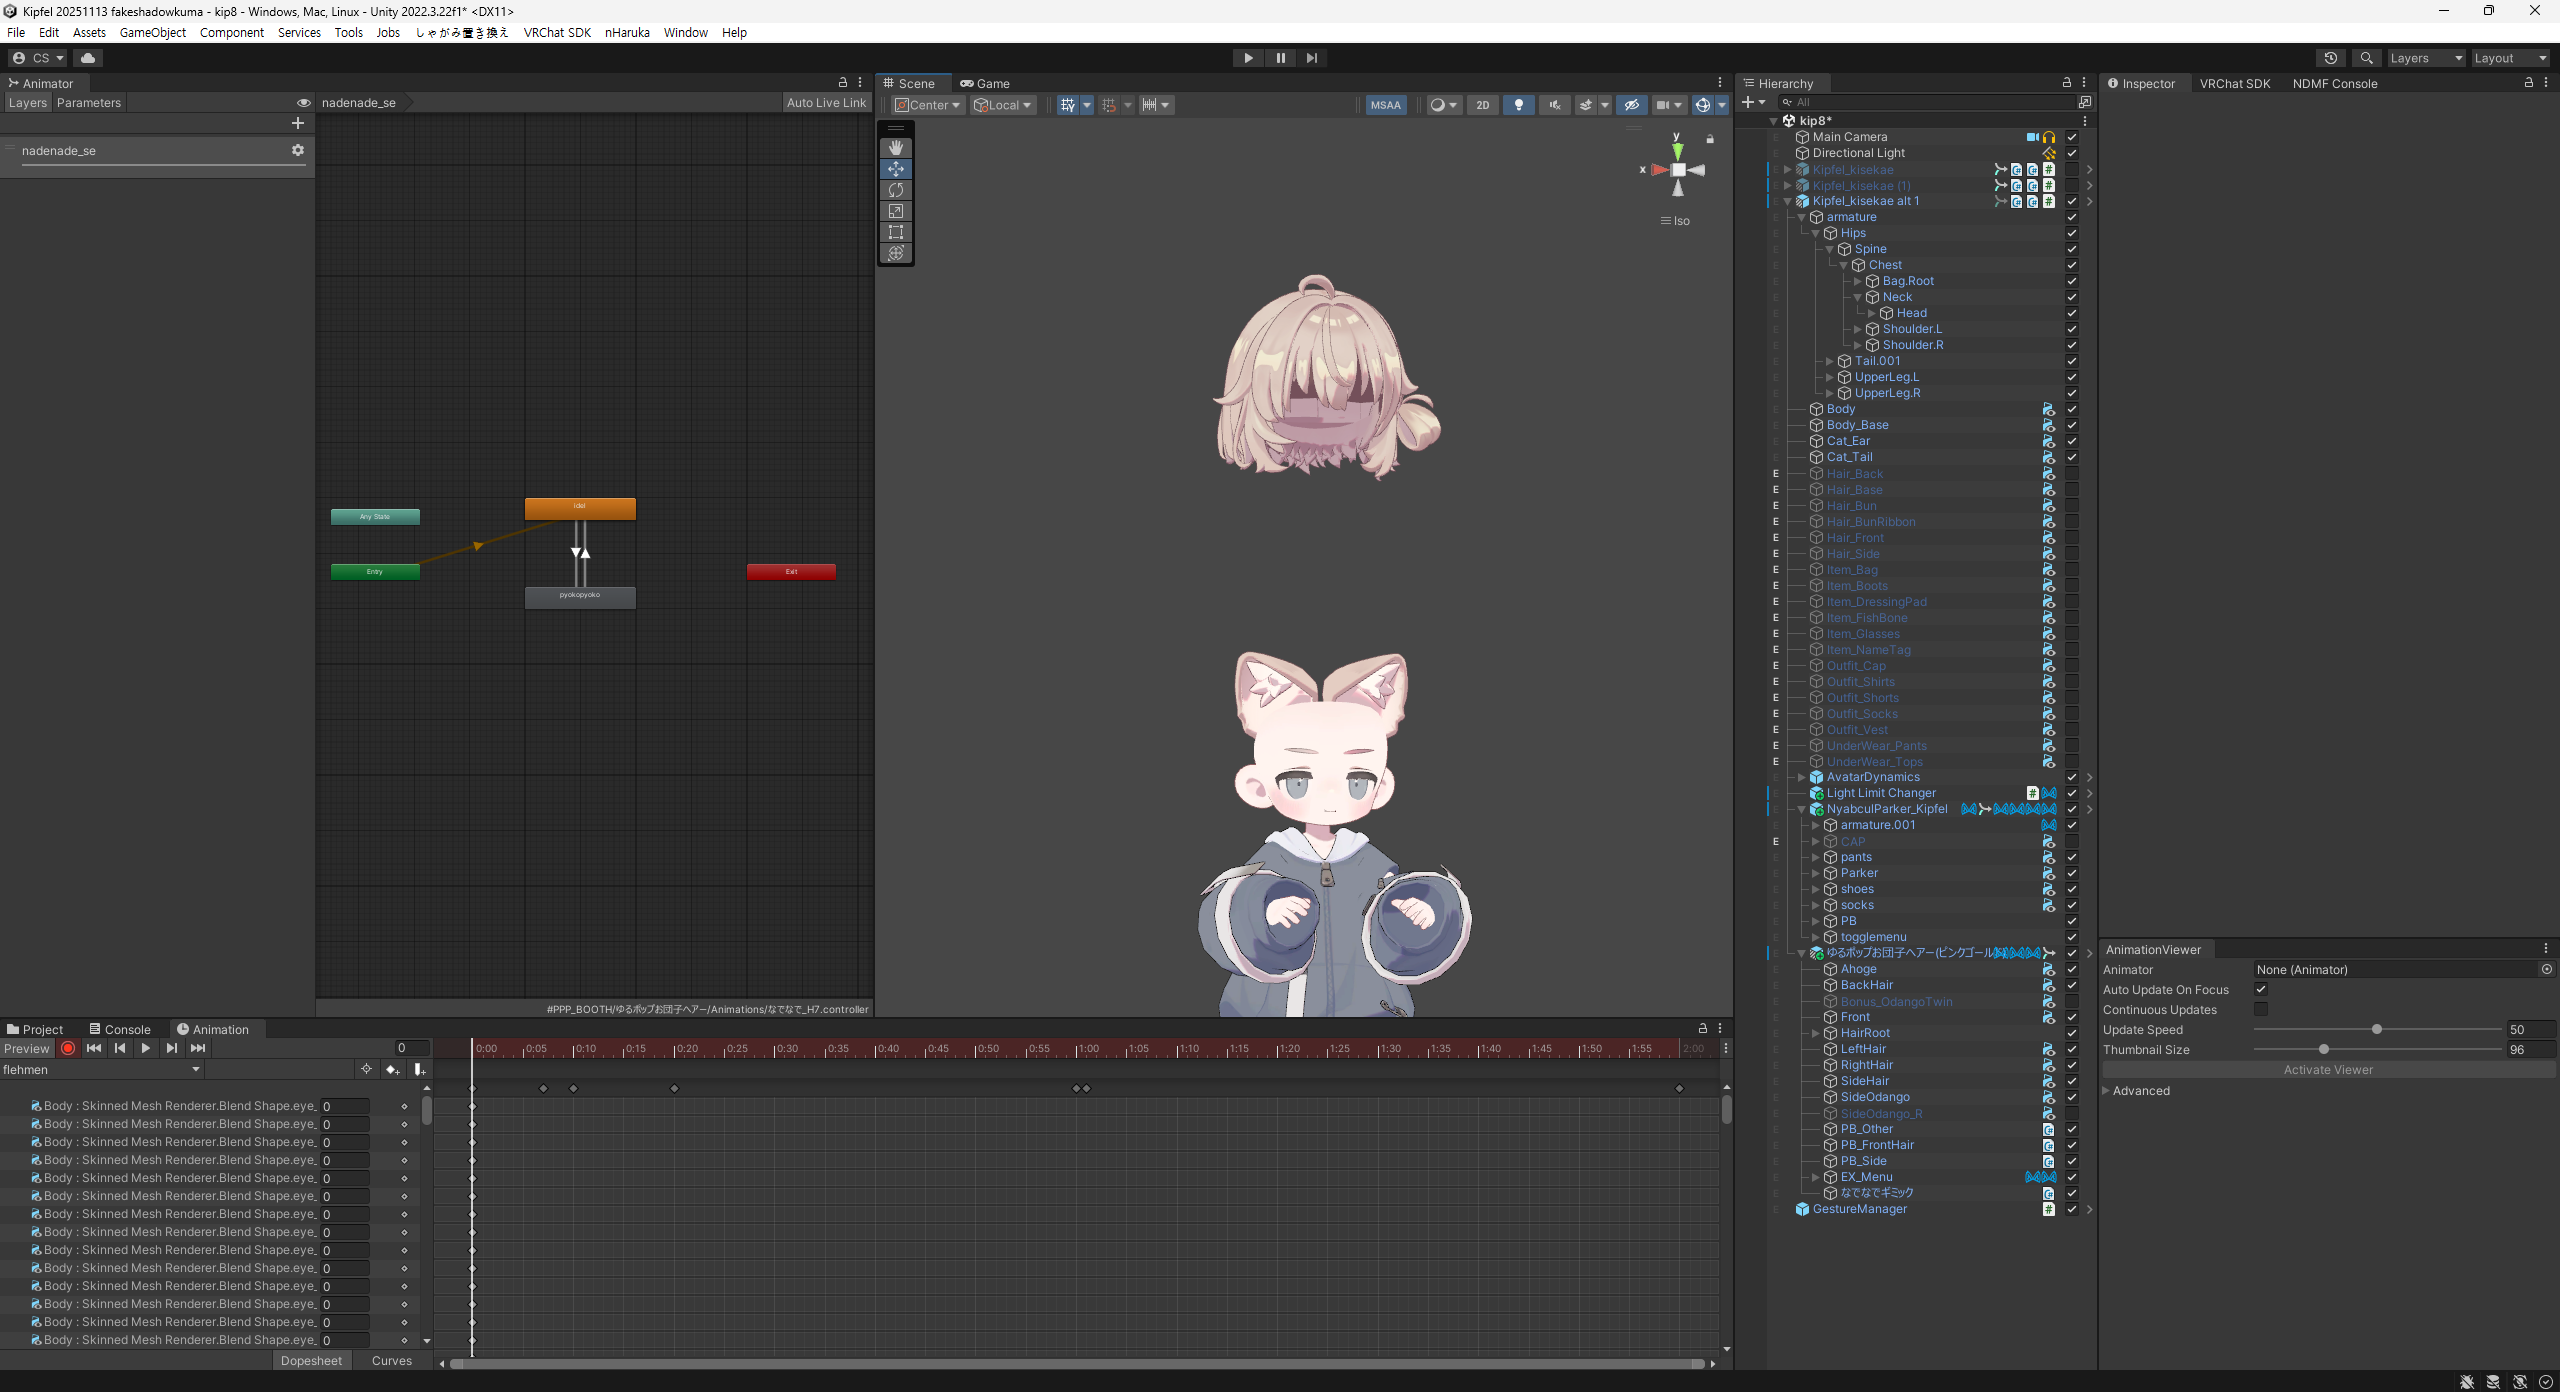Collapse the armature tree item
The height and width of the screenshot is (1392, 2560).
pyautogui.click(x=1802, y=217)
